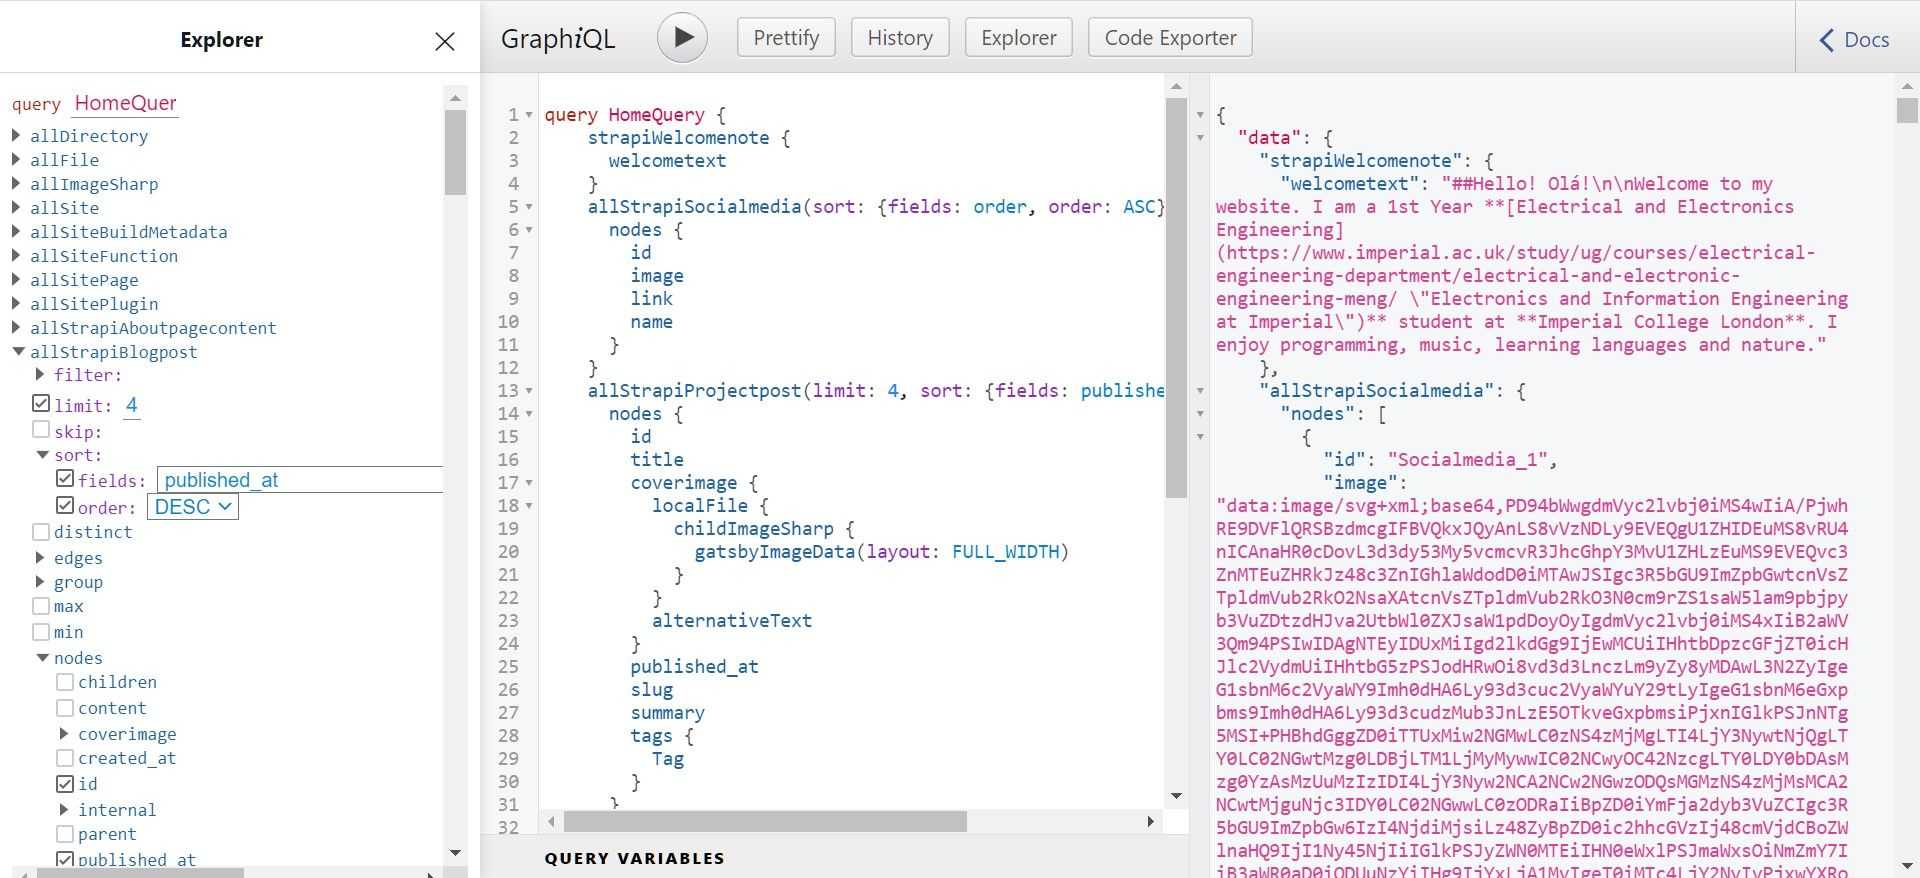Enable the skip argument checkbox
This screenshot has width=1920, height=878.
click(x=41, y=430)
